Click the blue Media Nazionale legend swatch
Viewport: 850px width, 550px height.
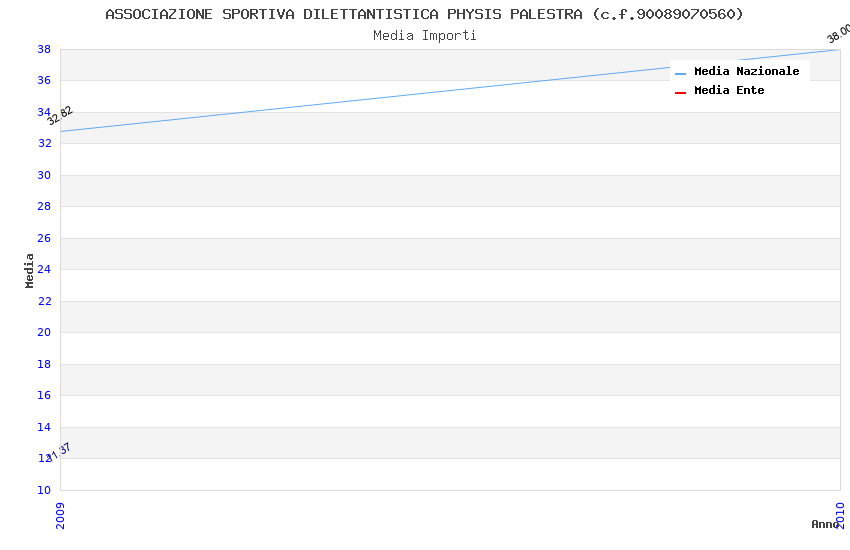coord(680,73)
